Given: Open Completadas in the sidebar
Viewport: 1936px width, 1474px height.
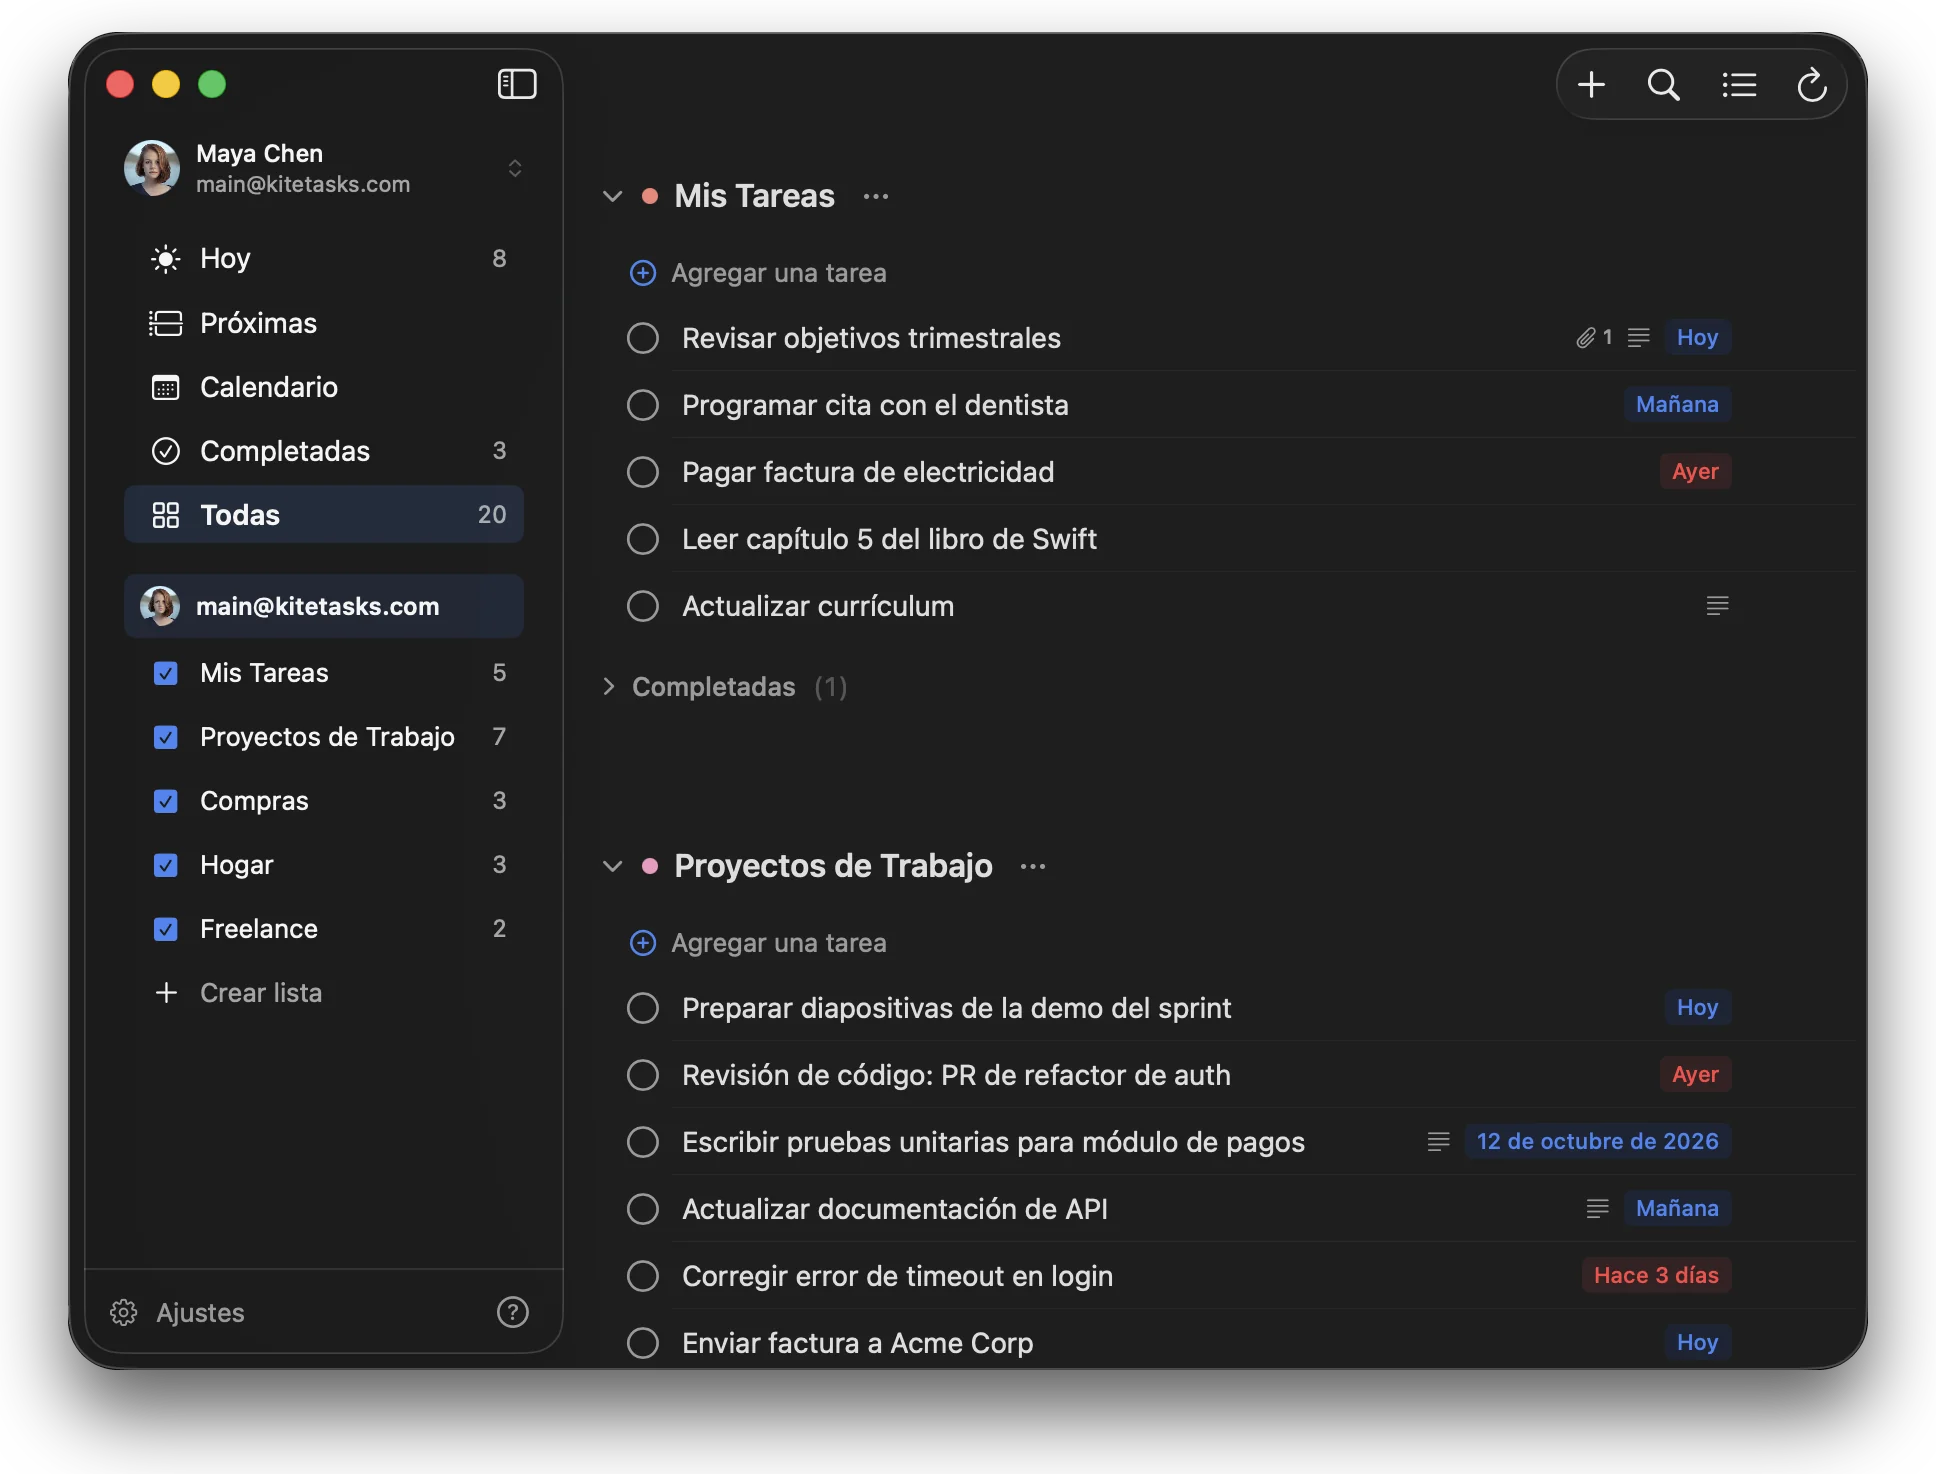Looking at the screenshot, I should 324,451.
